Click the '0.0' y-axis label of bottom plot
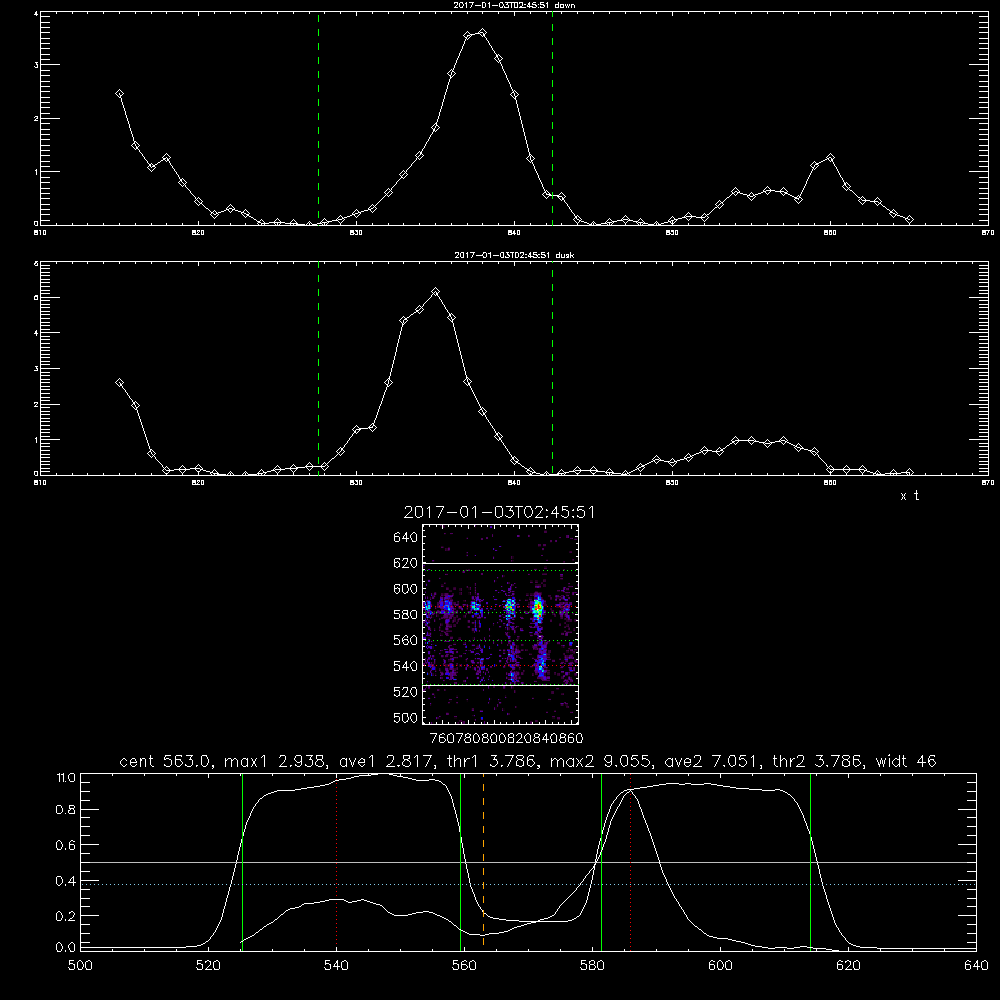This screenshot has width=1000, height=1000. (66, 948)
